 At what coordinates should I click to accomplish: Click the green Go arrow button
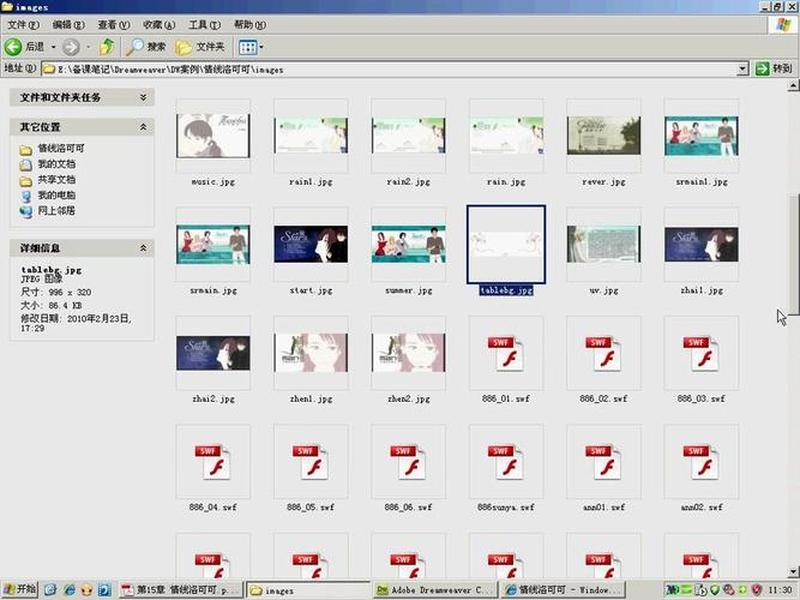point(762,68)
